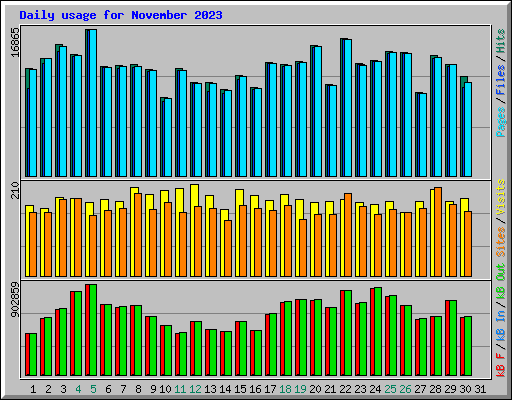Click the green kB bar for day 24
Image resolution: width=512 pixels, height=400 pixels.
click(x=378, y=332)
